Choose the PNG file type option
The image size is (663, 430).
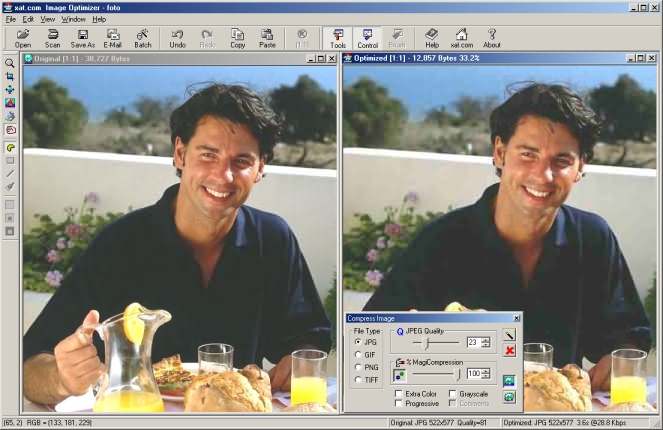coord(359,367)
